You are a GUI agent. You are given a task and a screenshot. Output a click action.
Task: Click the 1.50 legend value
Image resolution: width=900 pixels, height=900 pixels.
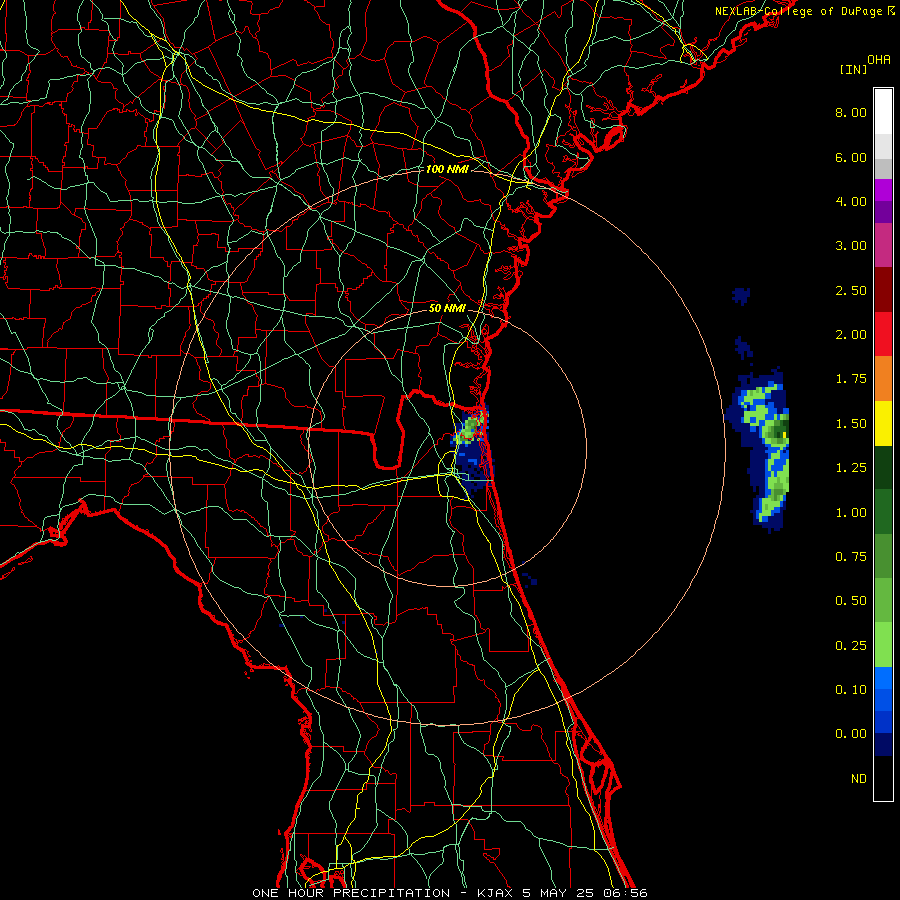pos(851,424)
